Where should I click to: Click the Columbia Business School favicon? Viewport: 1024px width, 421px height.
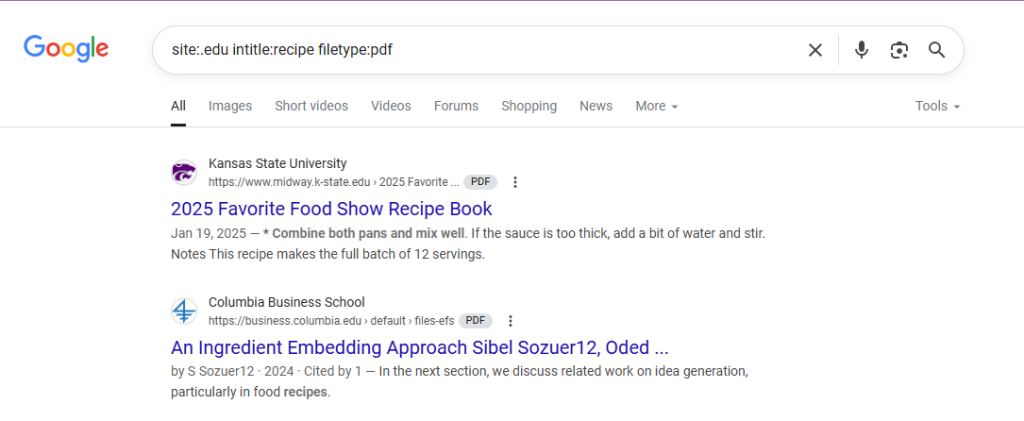pos(184,311)
